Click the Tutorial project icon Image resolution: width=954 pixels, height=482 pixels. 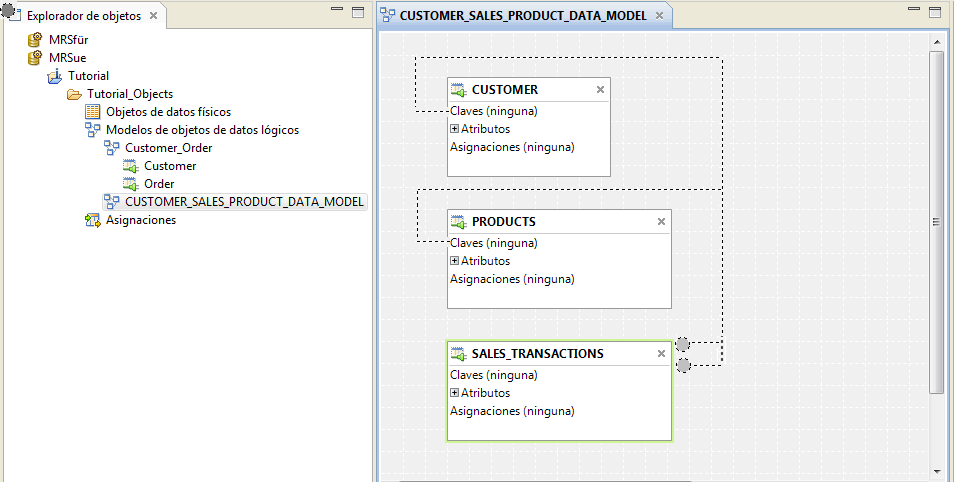point(55,76)
